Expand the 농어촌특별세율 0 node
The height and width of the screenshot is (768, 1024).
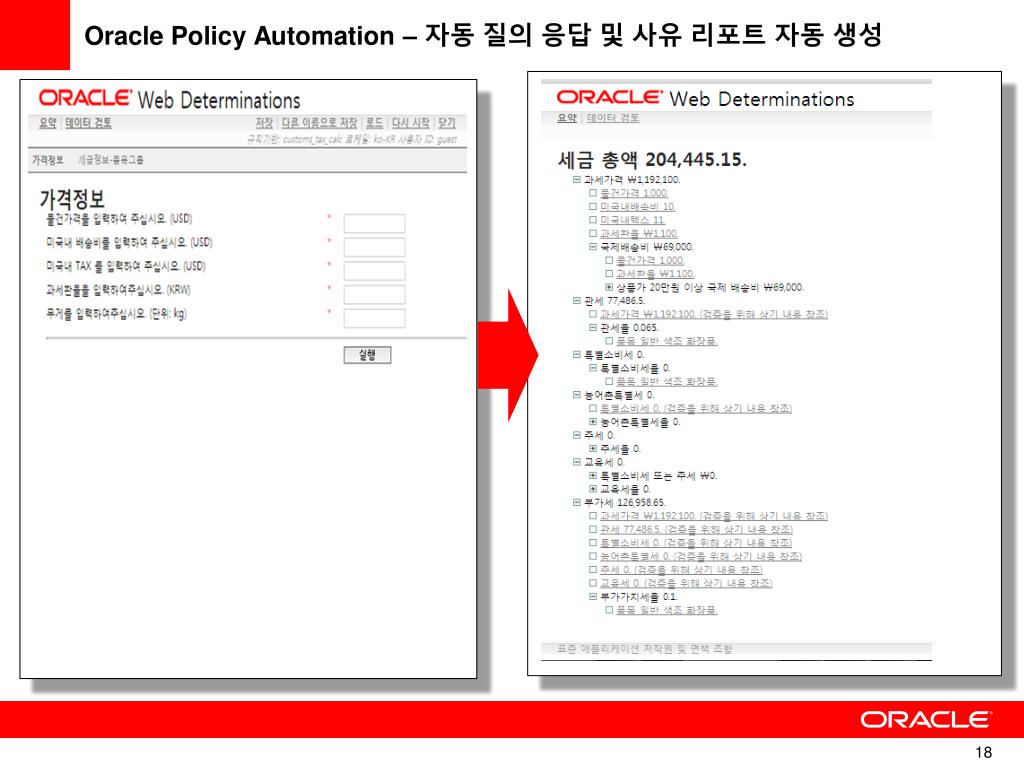pyautogui.click(x=593, y=422)
